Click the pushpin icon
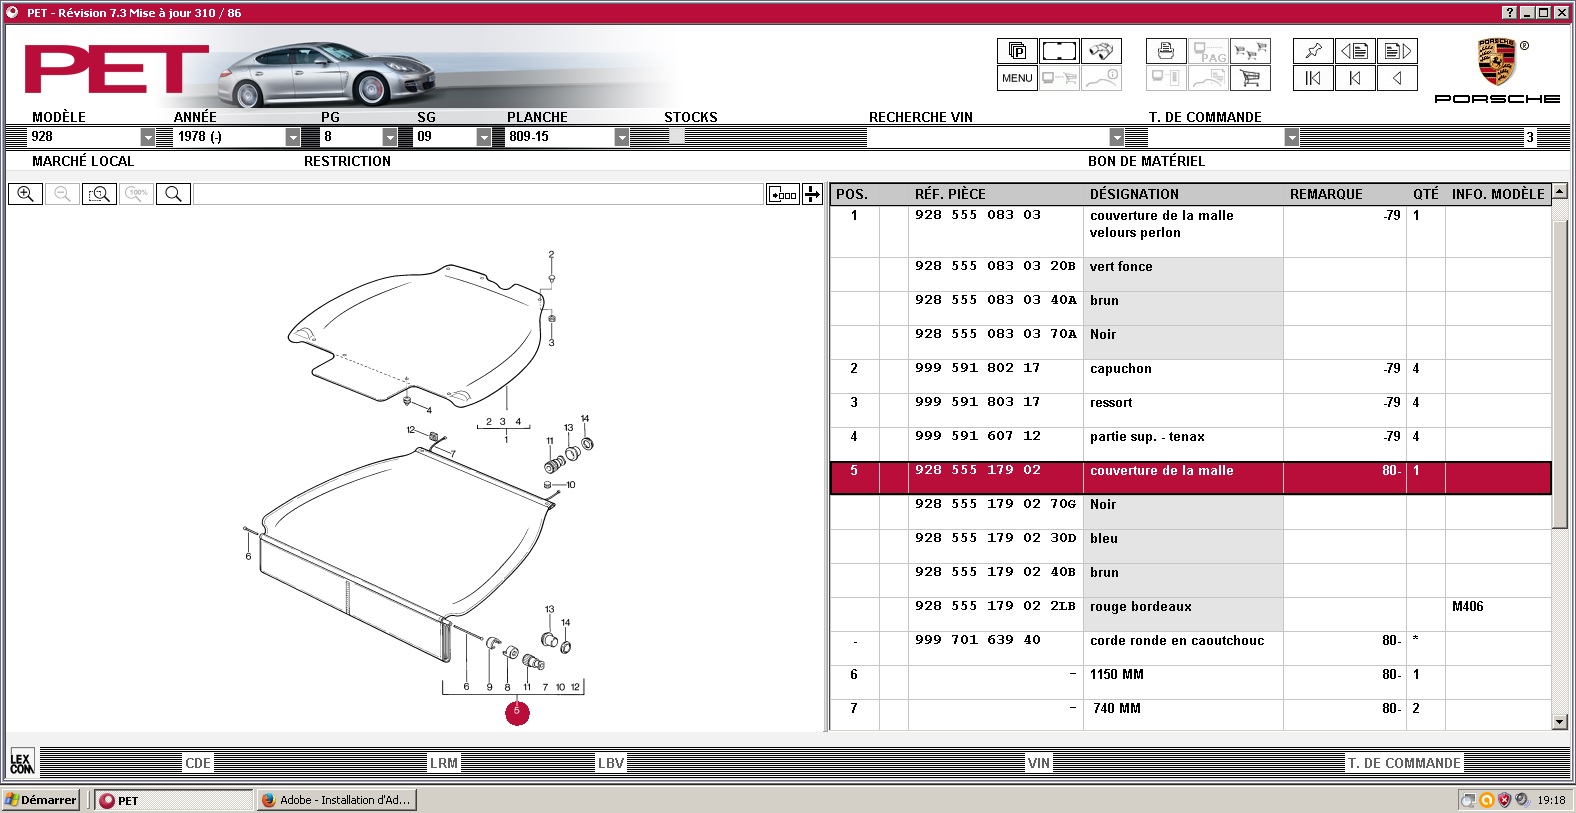Viewport: 1576px width, 813px height. (1313, 51)
